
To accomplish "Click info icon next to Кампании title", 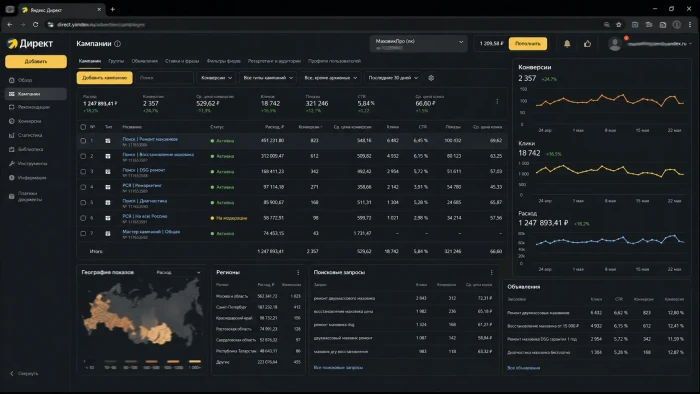I will coord(117,44).
